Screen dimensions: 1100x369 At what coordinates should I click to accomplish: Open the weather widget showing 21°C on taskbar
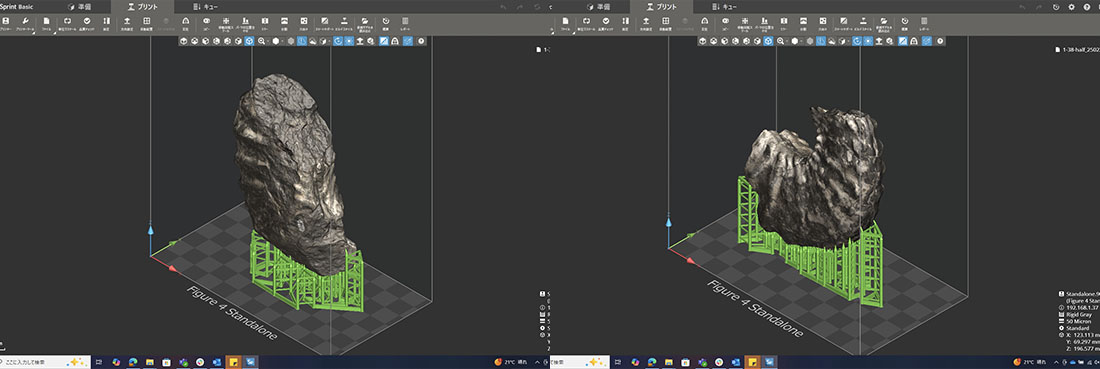[x=511, y=362]
